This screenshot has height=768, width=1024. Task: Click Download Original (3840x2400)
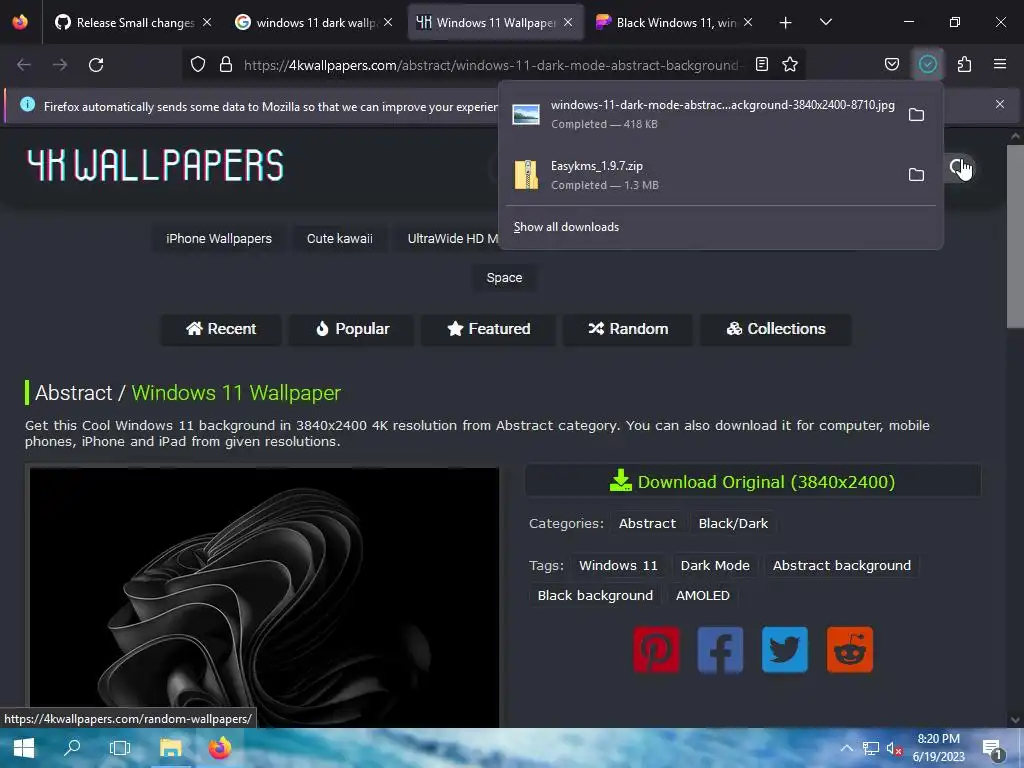(752, 481)
